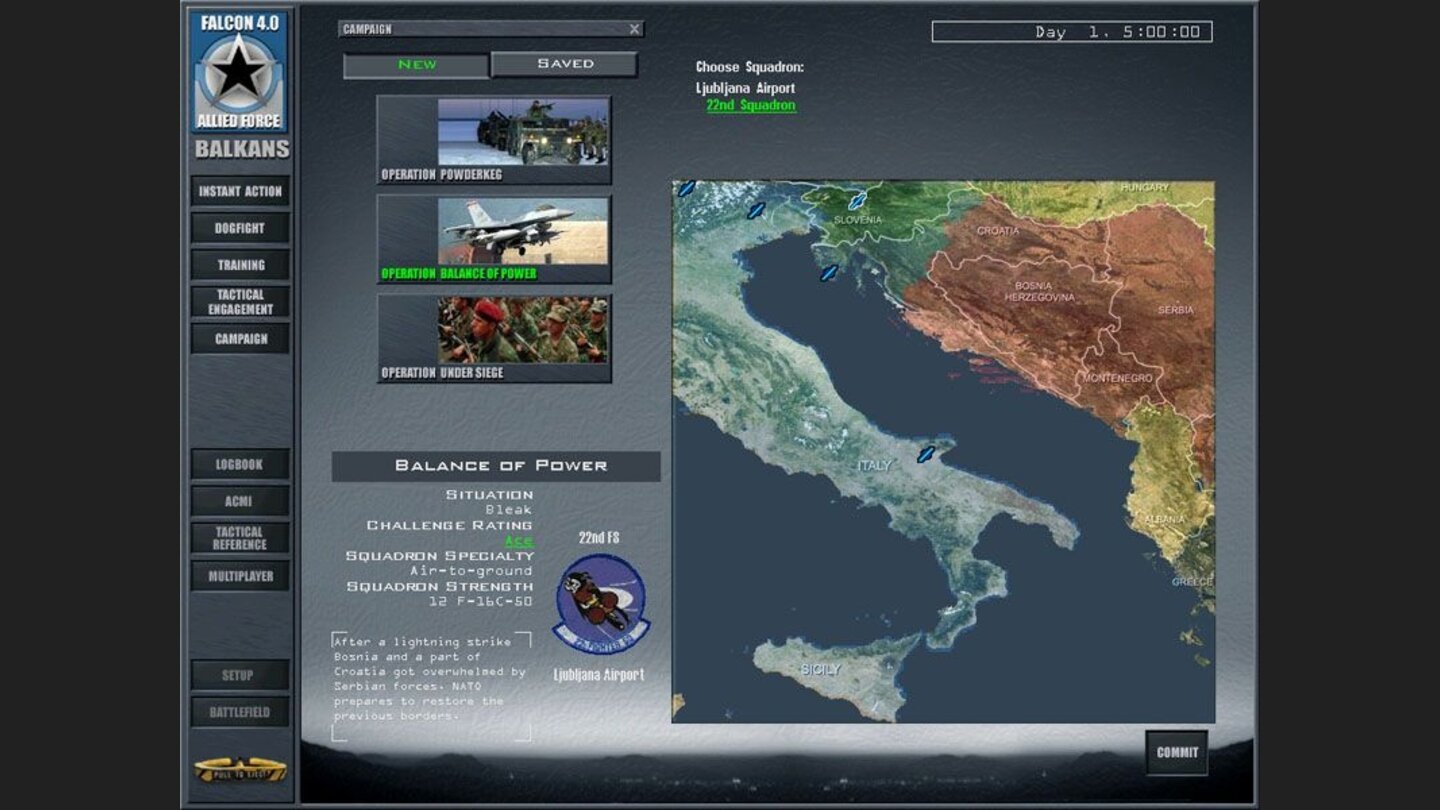Screen dimensions: 1440x810
Task: Click the "Ljubljana Airport" caption below the patch
Action: click(599, 675)
